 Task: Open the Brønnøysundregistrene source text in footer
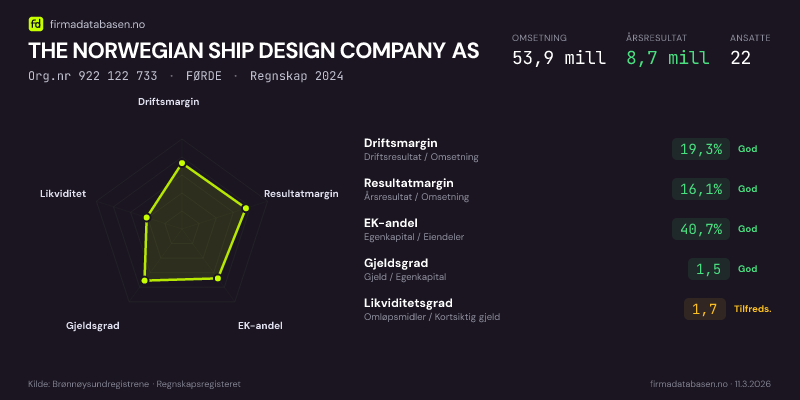pyautogui.click(x=100, y=384)
